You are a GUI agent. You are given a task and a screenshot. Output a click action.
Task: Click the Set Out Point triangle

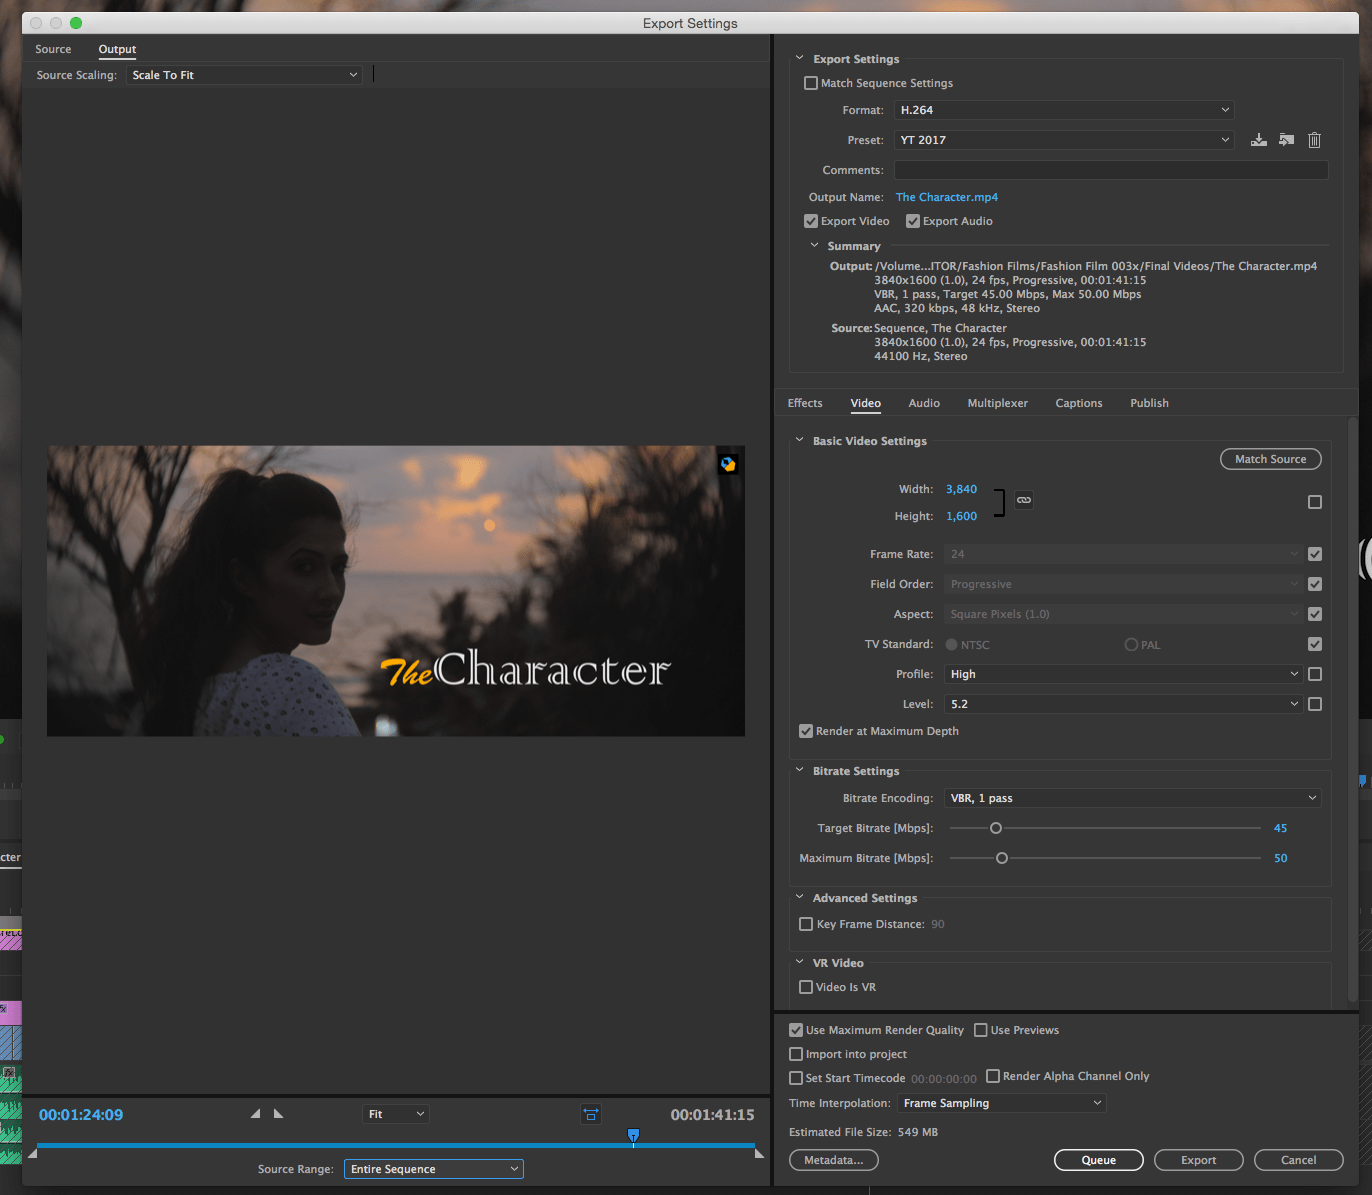279,1114
